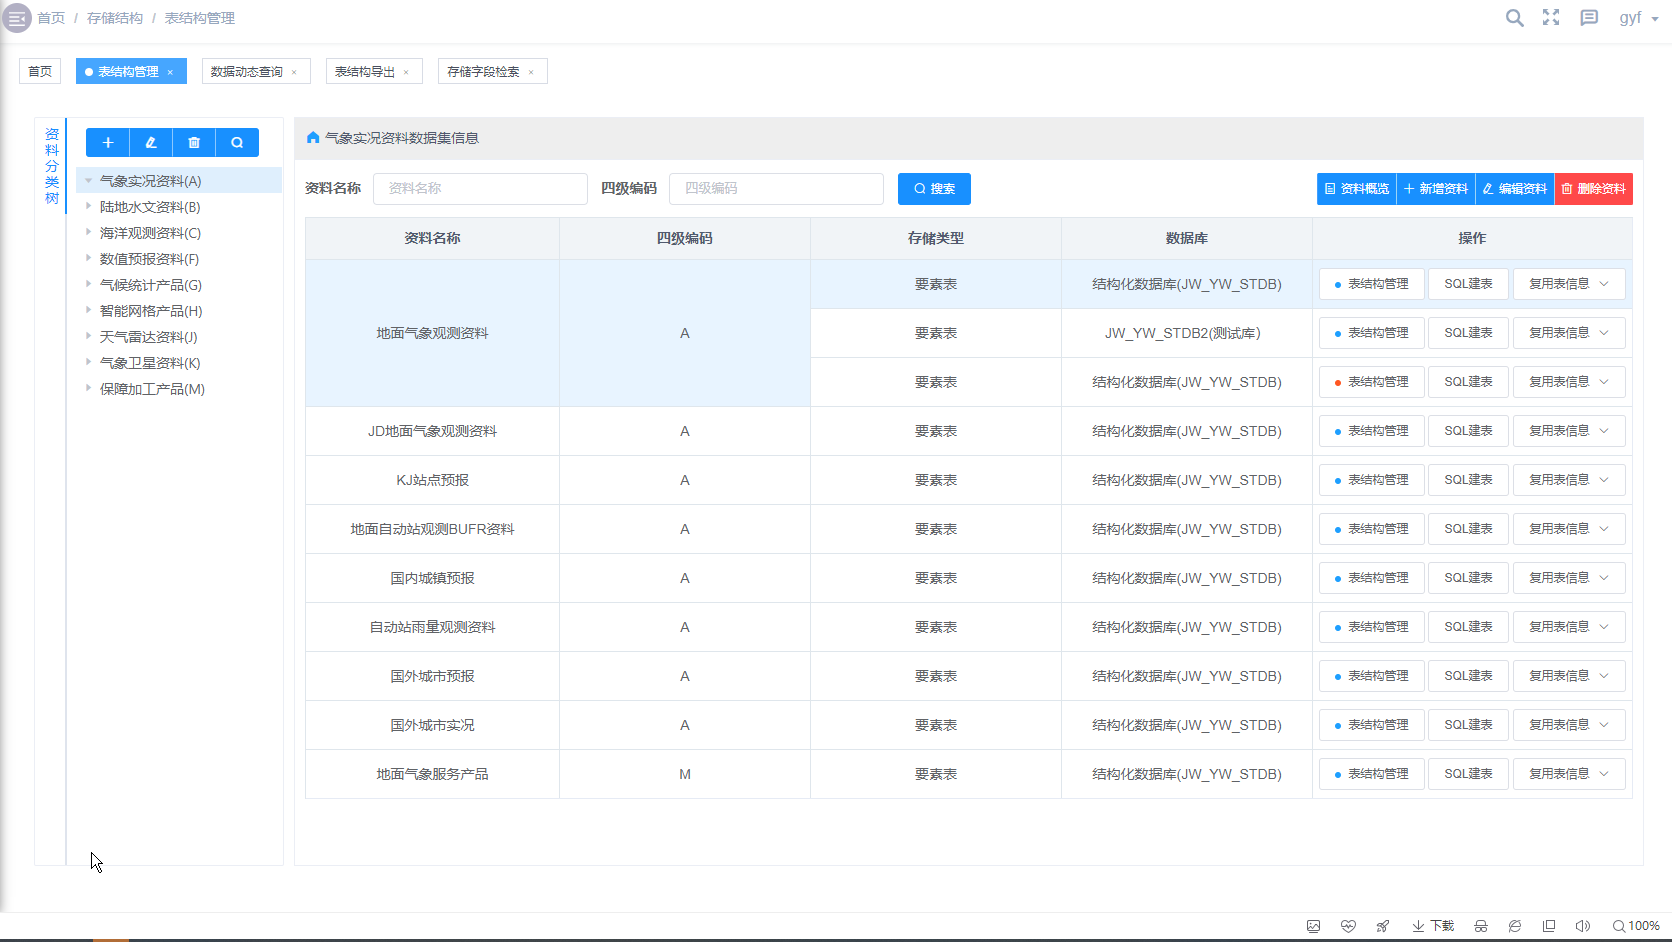Open the header search icon
Screen dimensions: 1672x942
[x=1514, y=18]
